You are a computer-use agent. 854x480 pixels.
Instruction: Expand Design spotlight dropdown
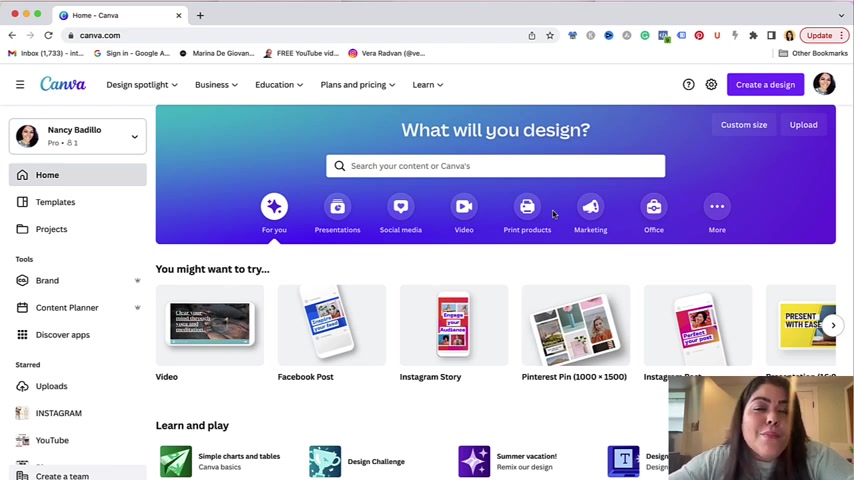coord(142,84)
